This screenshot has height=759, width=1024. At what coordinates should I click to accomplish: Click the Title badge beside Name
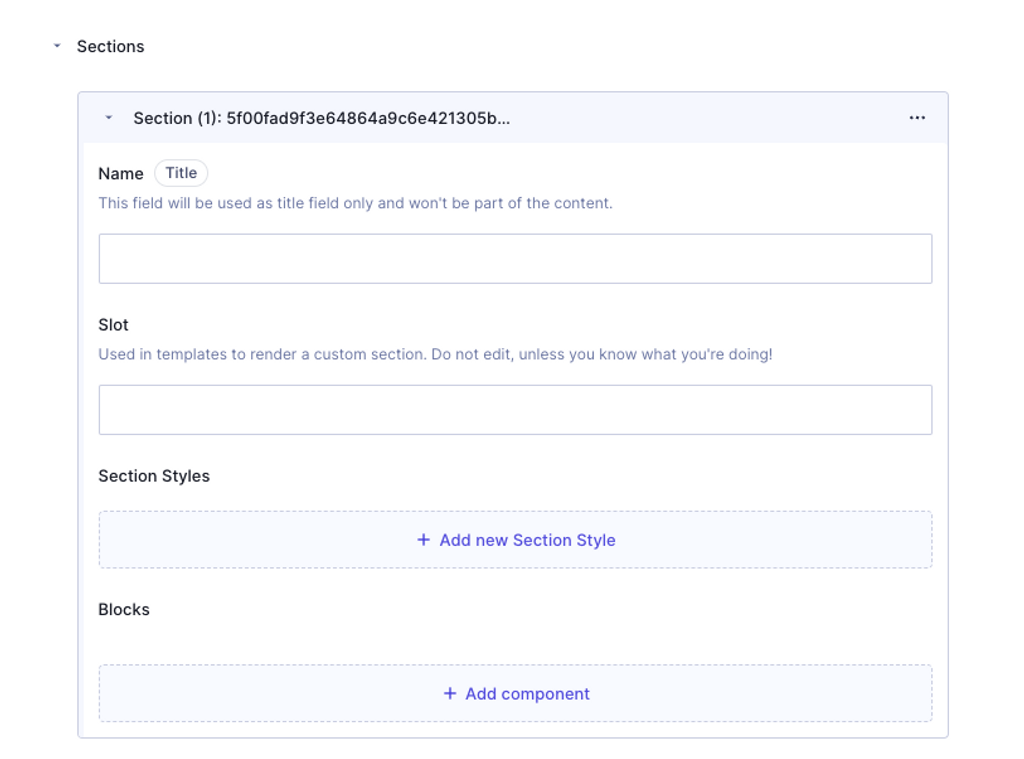pyautogui.click(x=181, y=173)
